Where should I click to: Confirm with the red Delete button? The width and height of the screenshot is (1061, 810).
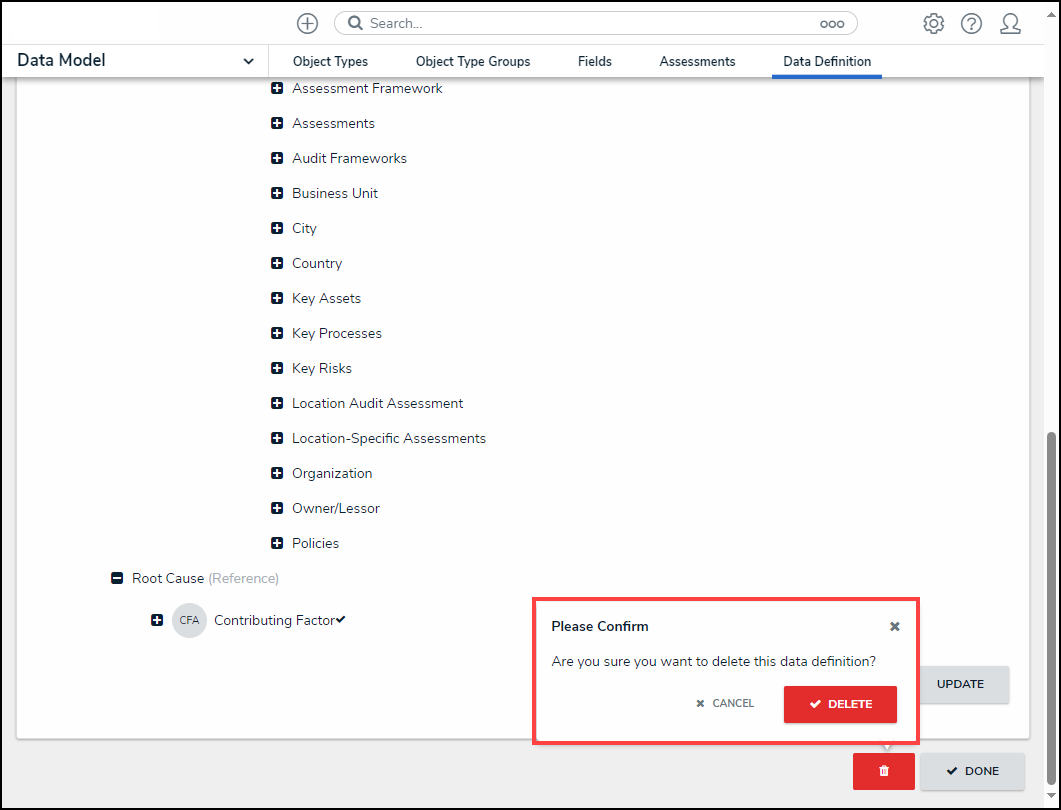click(840, 704)
